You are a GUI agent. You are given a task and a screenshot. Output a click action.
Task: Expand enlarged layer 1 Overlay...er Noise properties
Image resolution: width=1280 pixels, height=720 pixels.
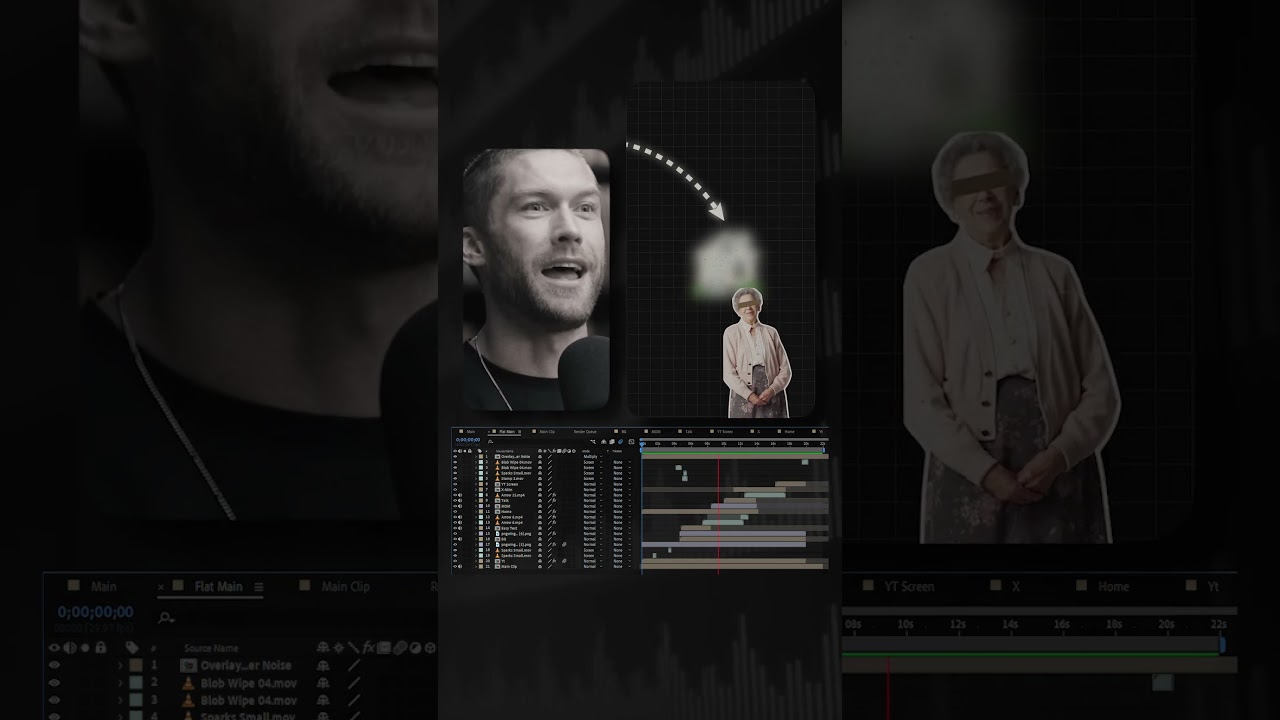tap(121, 665)
